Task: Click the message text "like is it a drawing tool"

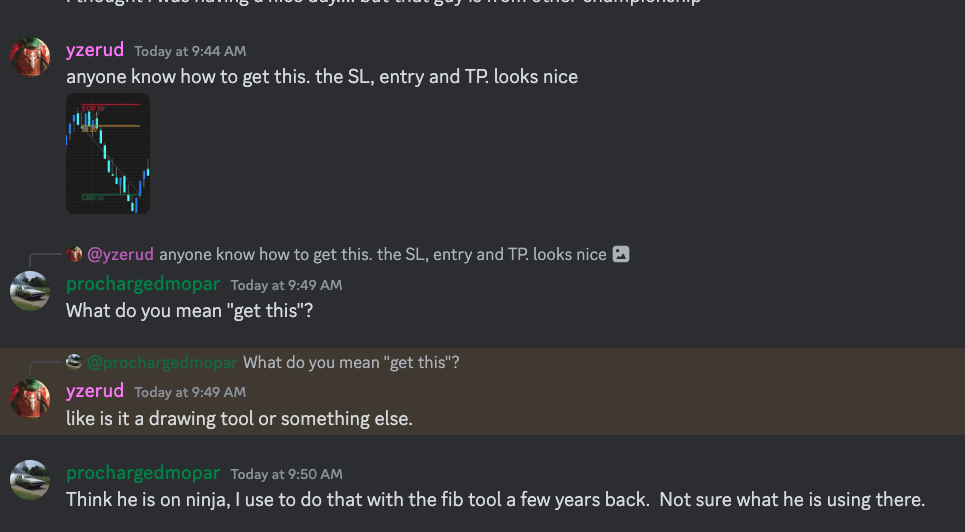Action: tap(239, 419)
